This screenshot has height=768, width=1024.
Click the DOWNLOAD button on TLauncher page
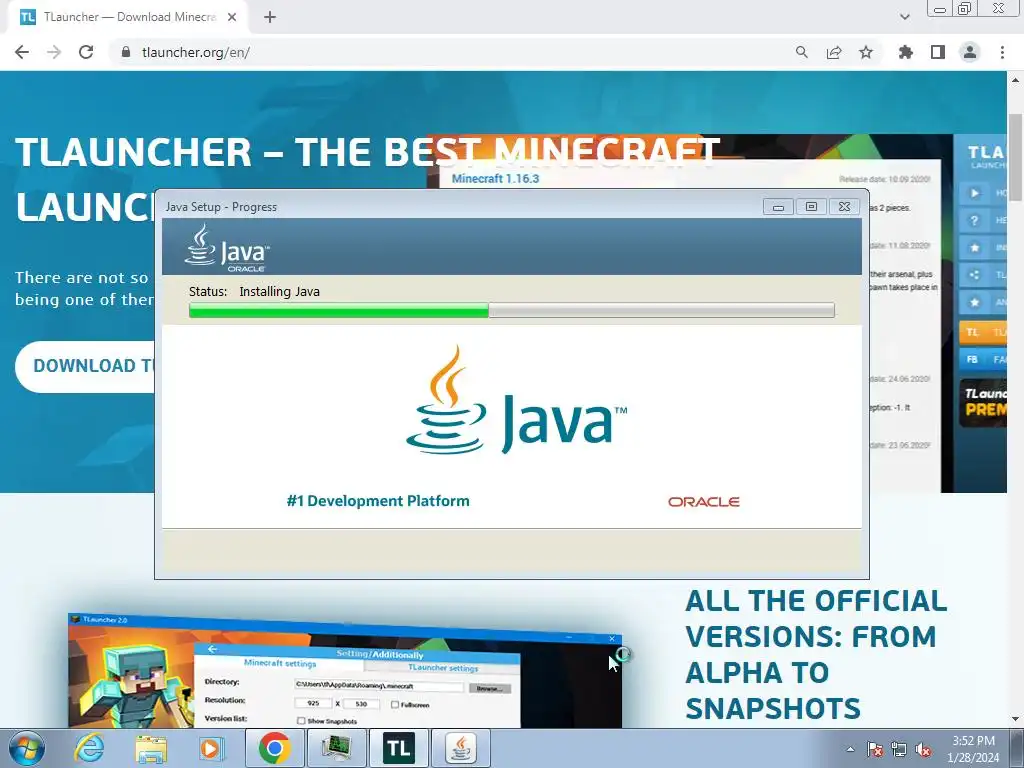pos(87,366)
